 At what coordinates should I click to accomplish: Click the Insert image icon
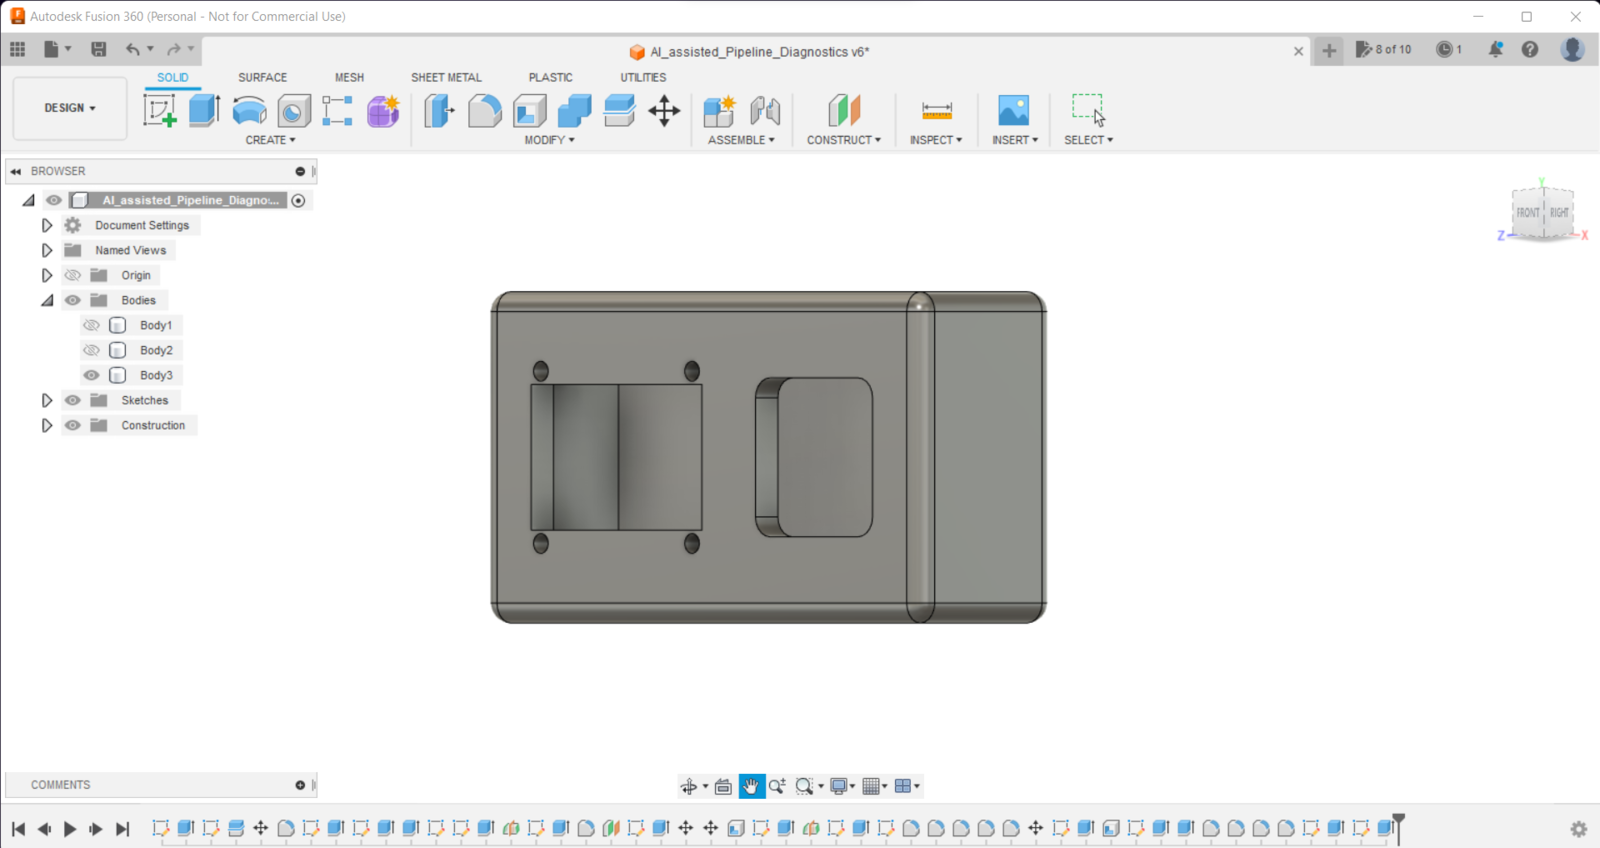[1013, 110]
